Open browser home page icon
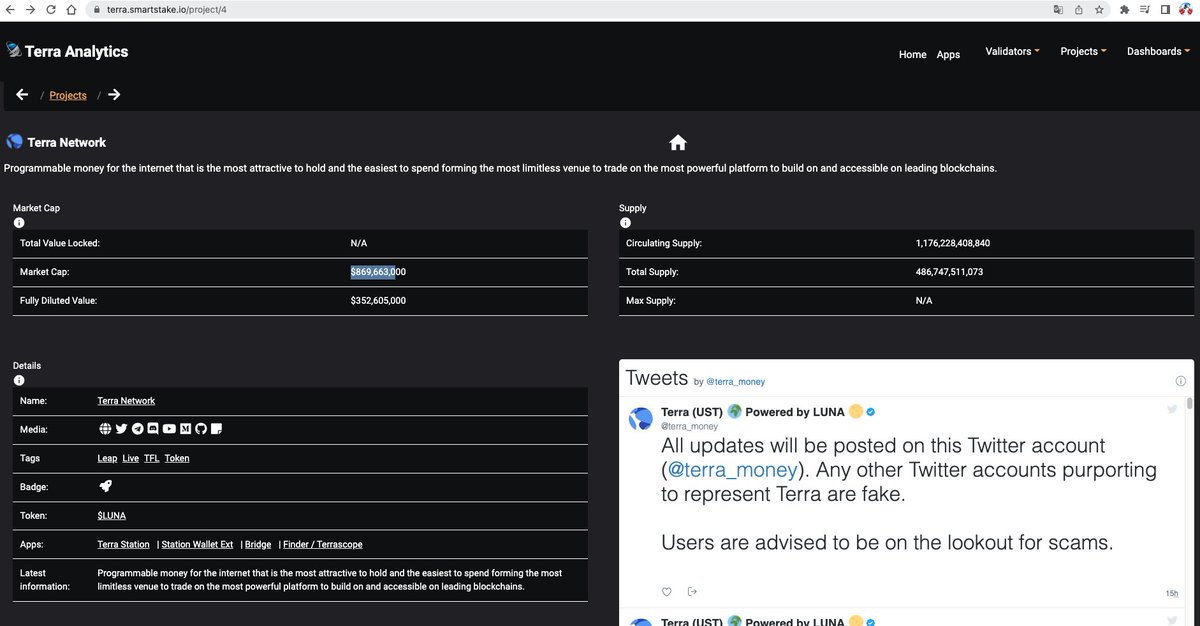1200x626 pixels. click(70, 9)
